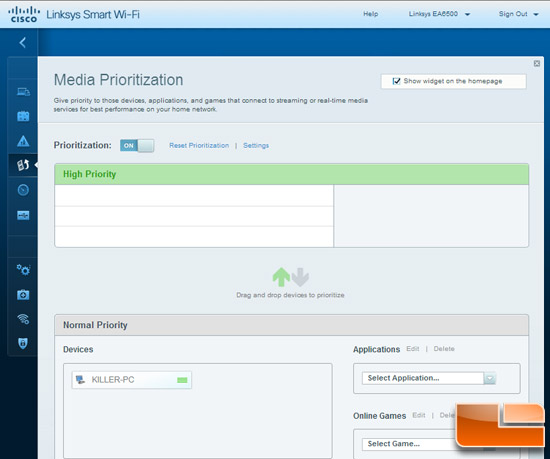
Task: Click the second High Priority slot
Action: (194, 216)
